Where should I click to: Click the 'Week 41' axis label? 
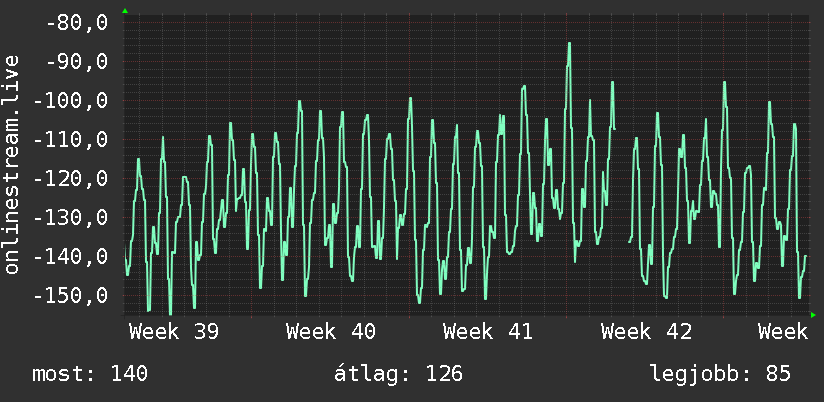point(488,332)
